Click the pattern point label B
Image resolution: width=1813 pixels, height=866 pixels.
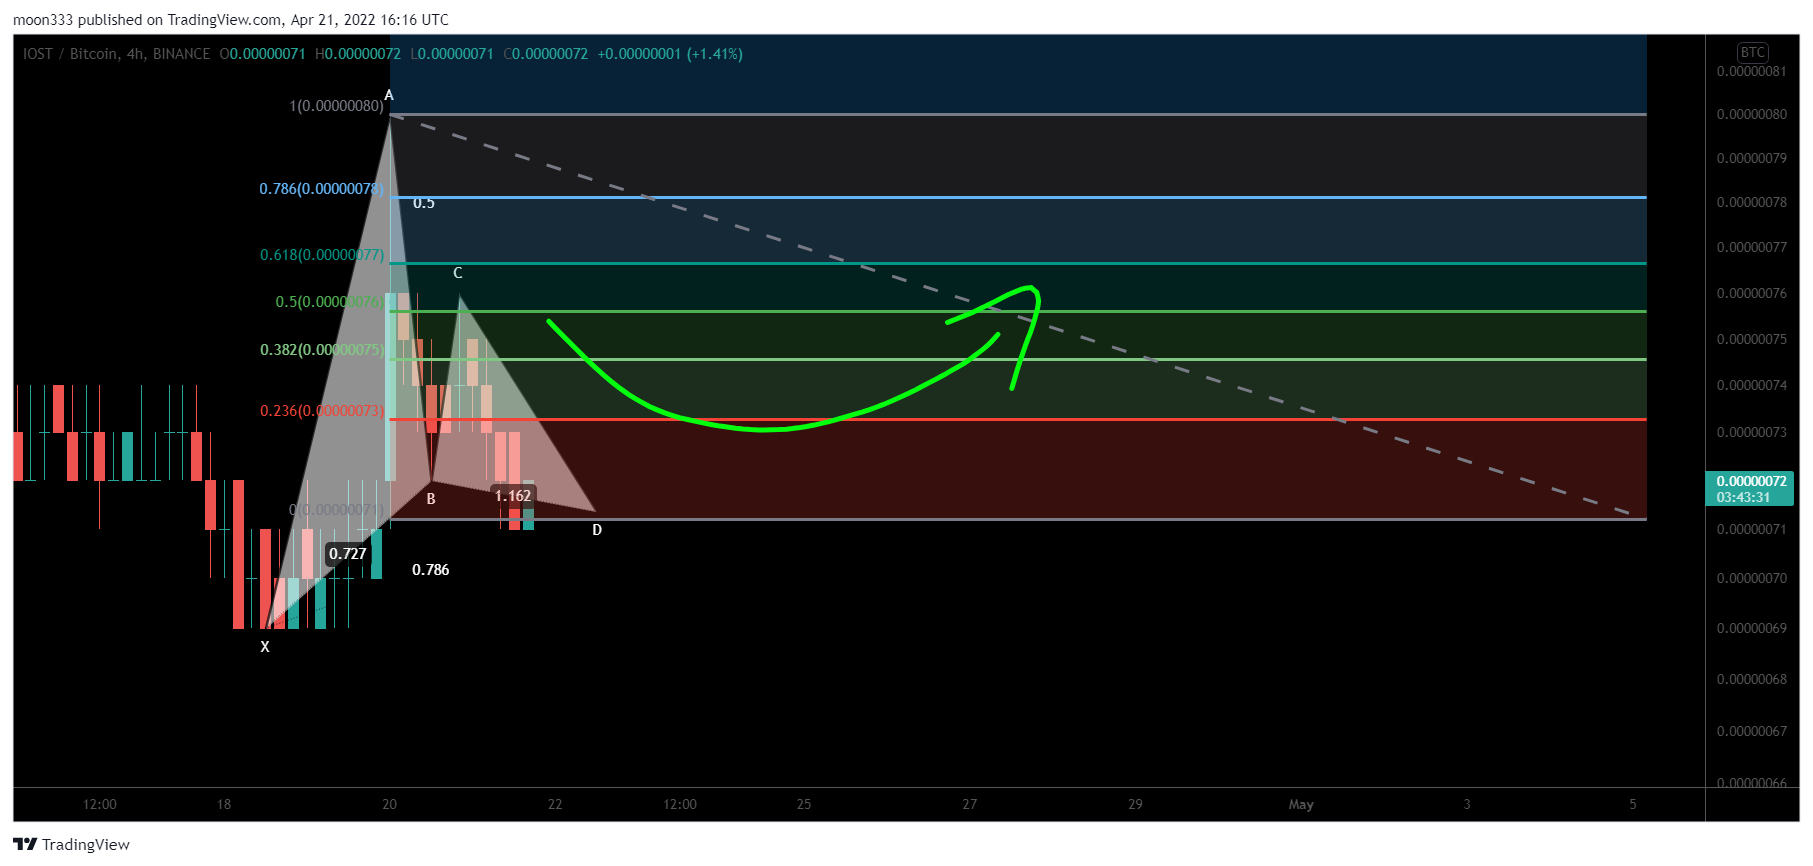431,499
